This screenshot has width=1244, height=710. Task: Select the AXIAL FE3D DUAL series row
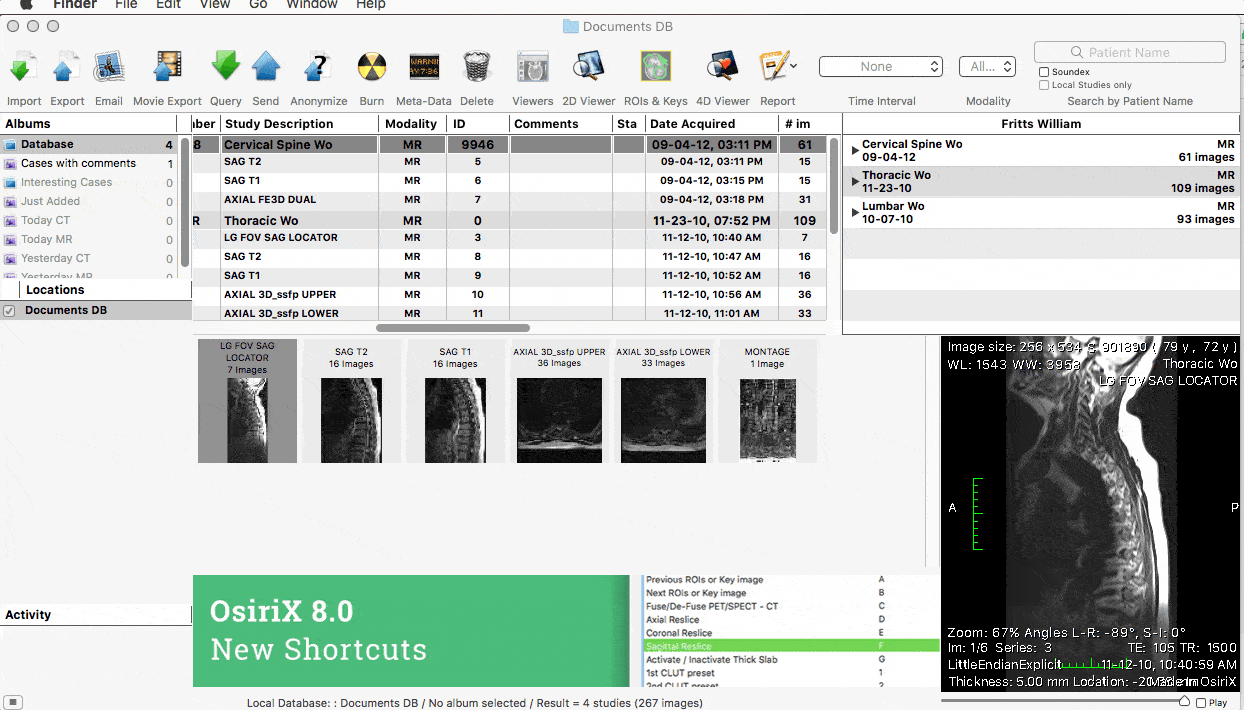point(509,200)
